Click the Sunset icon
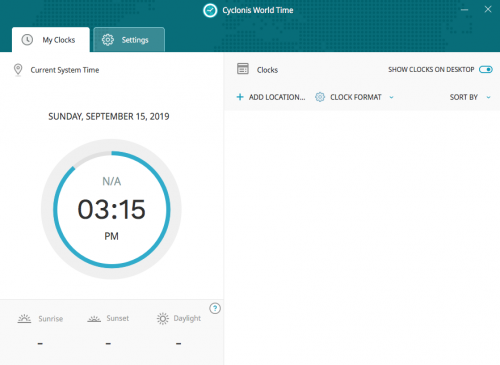The width and height of the screenshot is (500, 365). pos(94,319)
